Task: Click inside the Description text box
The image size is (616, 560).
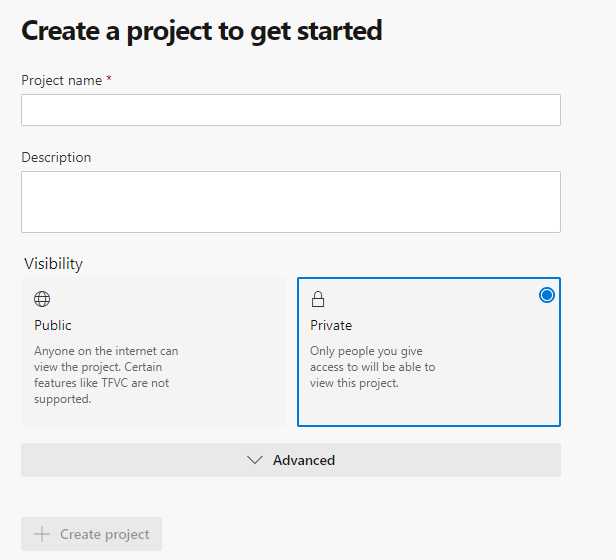Action: point(291,202)
